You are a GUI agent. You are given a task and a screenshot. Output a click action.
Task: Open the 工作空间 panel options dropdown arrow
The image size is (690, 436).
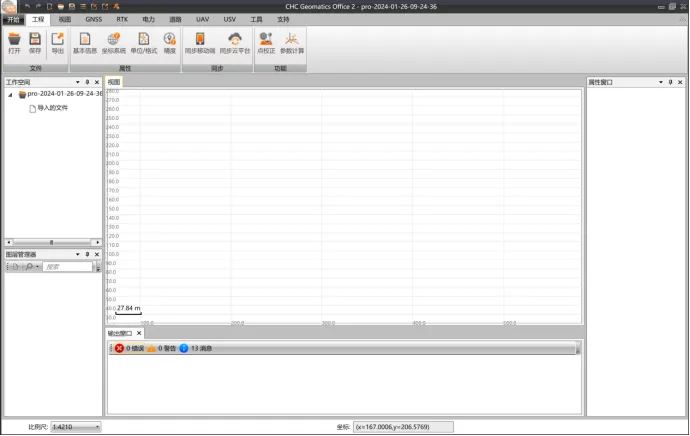tap(77, 82)
